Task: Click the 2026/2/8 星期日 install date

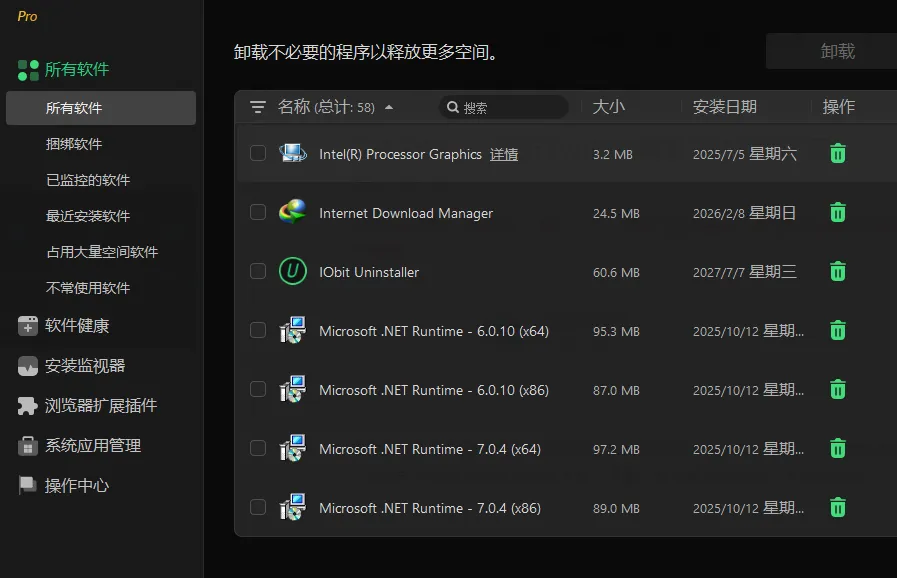Action: 744,213
